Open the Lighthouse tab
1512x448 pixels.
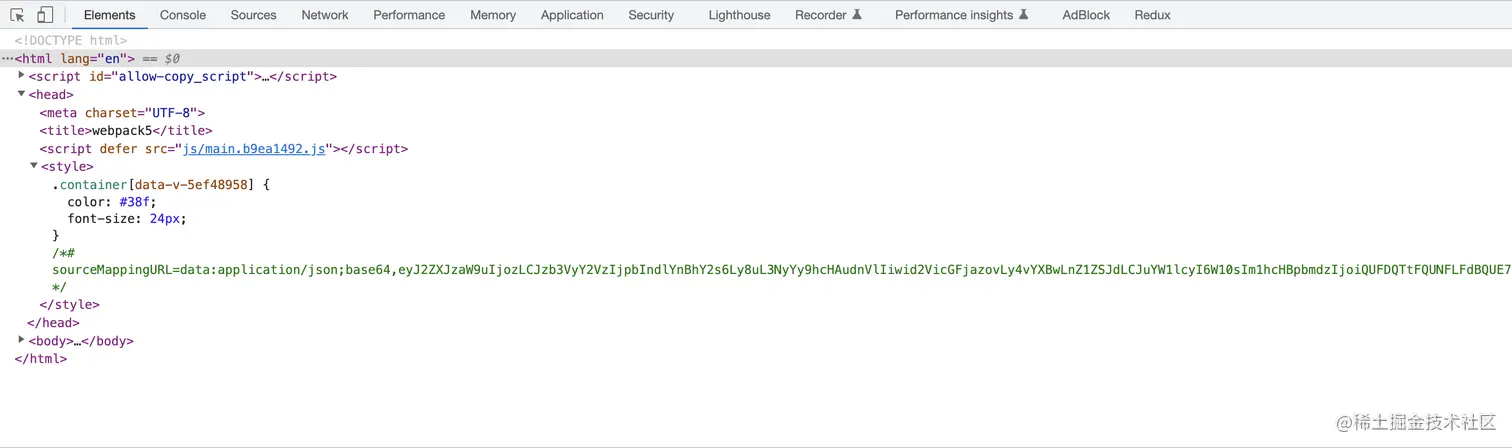739,15
